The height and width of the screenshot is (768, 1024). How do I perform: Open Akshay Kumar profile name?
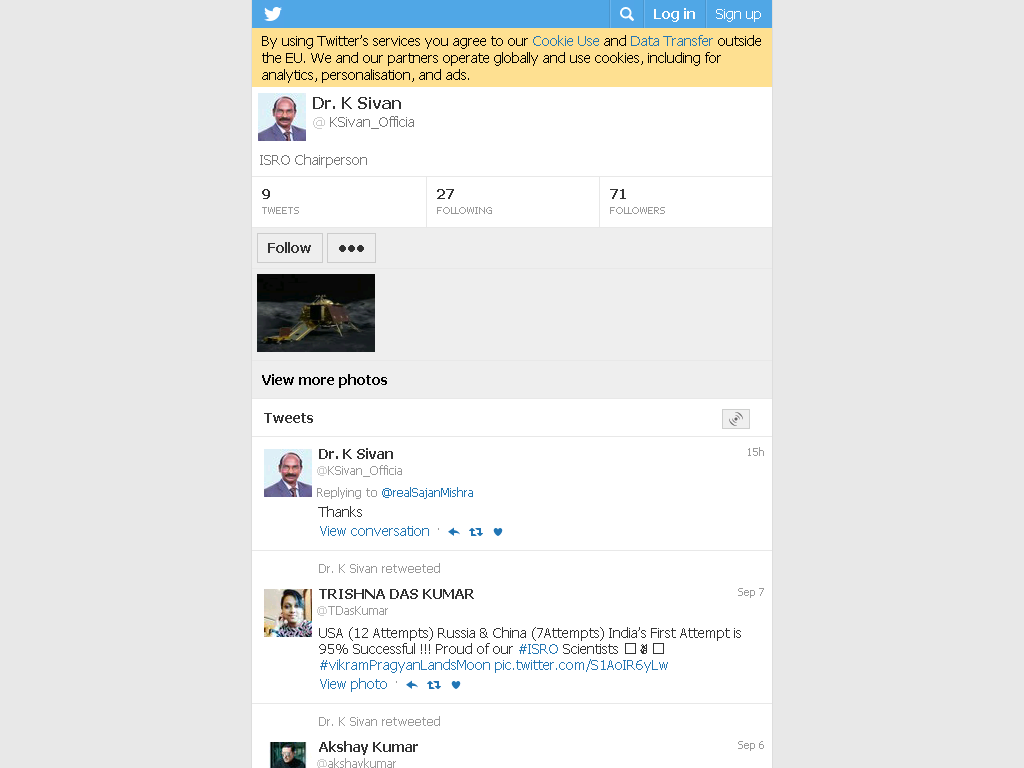tap(368, 746)
